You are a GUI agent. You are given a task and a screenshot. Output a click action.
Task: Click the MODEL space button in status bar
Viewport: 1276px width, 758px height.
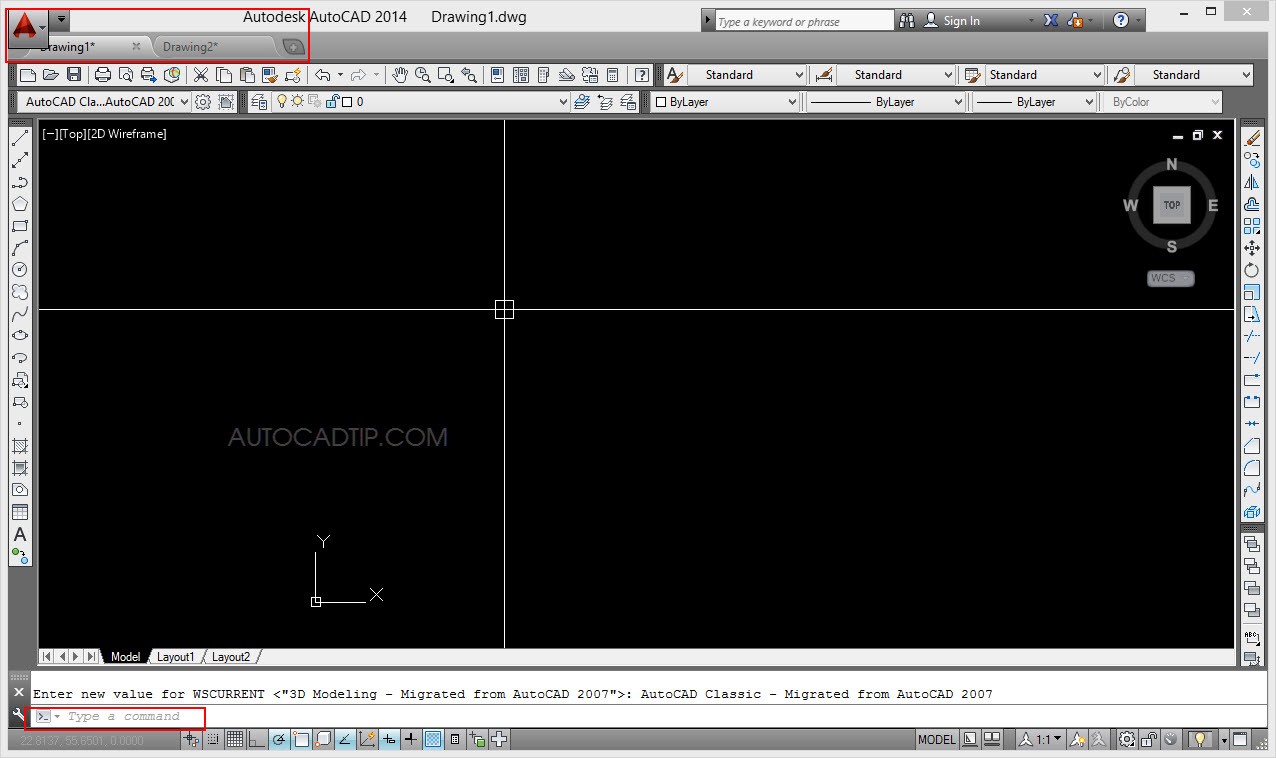937,740
